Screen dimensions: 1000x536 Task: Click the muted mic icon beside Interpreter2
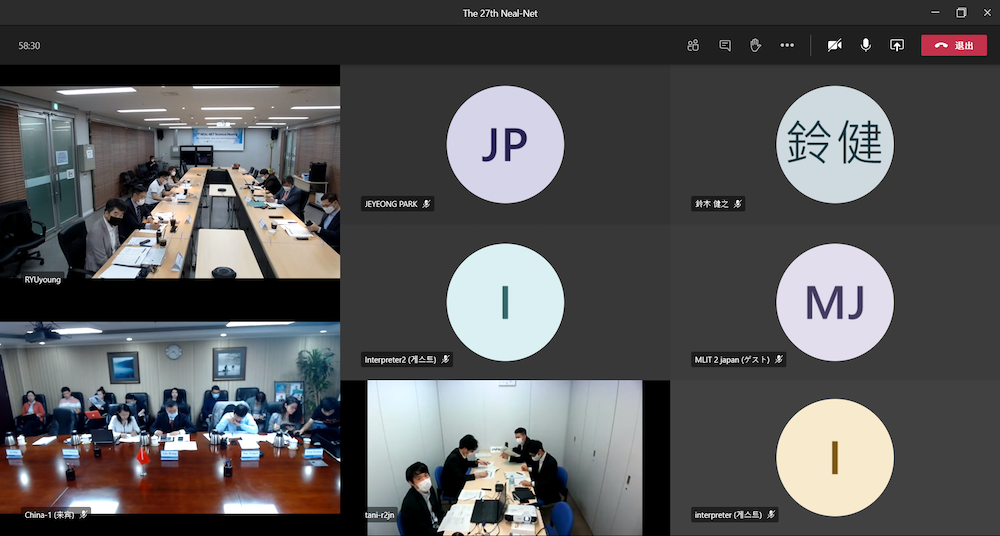(445, 359)
